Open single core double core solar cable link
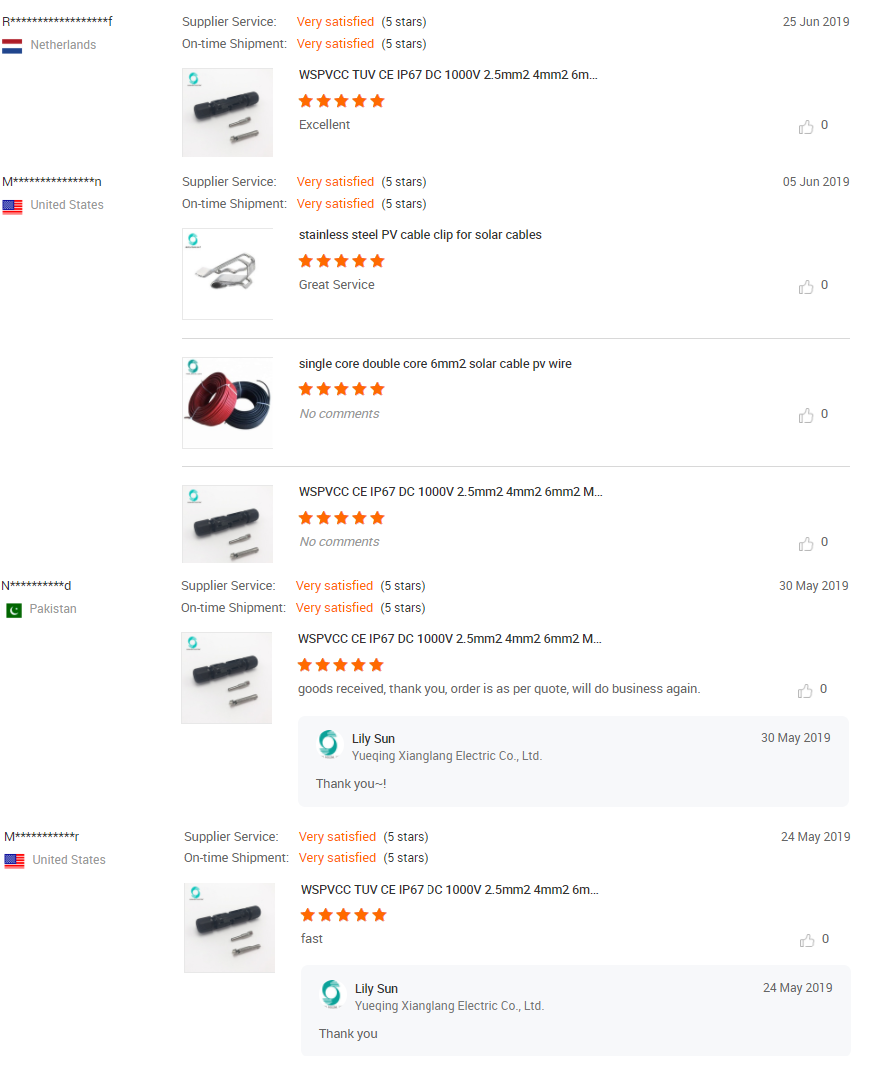This screenshot has width=876, height=1068. click(x=435, y=364)
